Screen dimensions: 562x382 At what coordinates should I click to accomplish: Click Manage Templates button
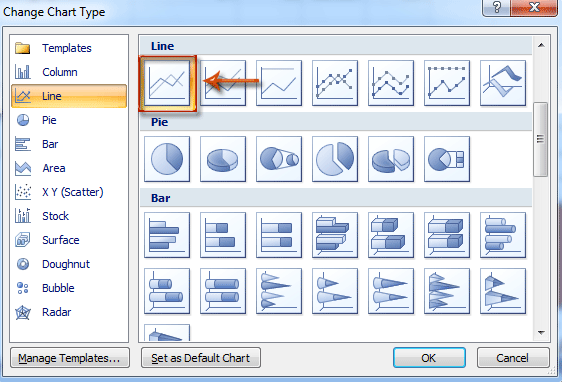[x=70, y=358]
